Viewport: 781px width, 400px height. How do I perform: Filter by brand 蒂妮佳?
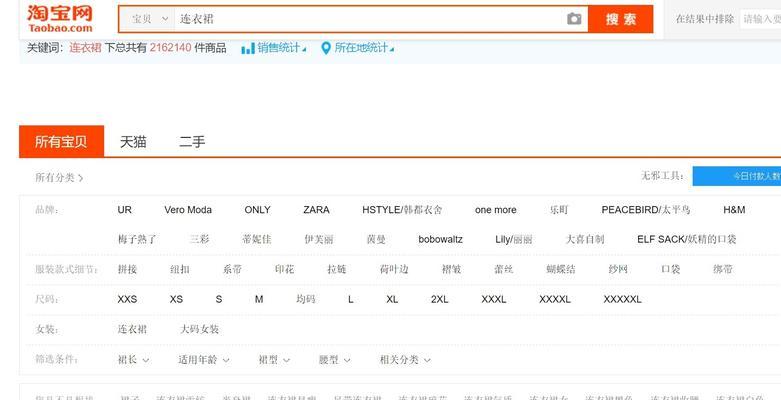click(257, 239)
